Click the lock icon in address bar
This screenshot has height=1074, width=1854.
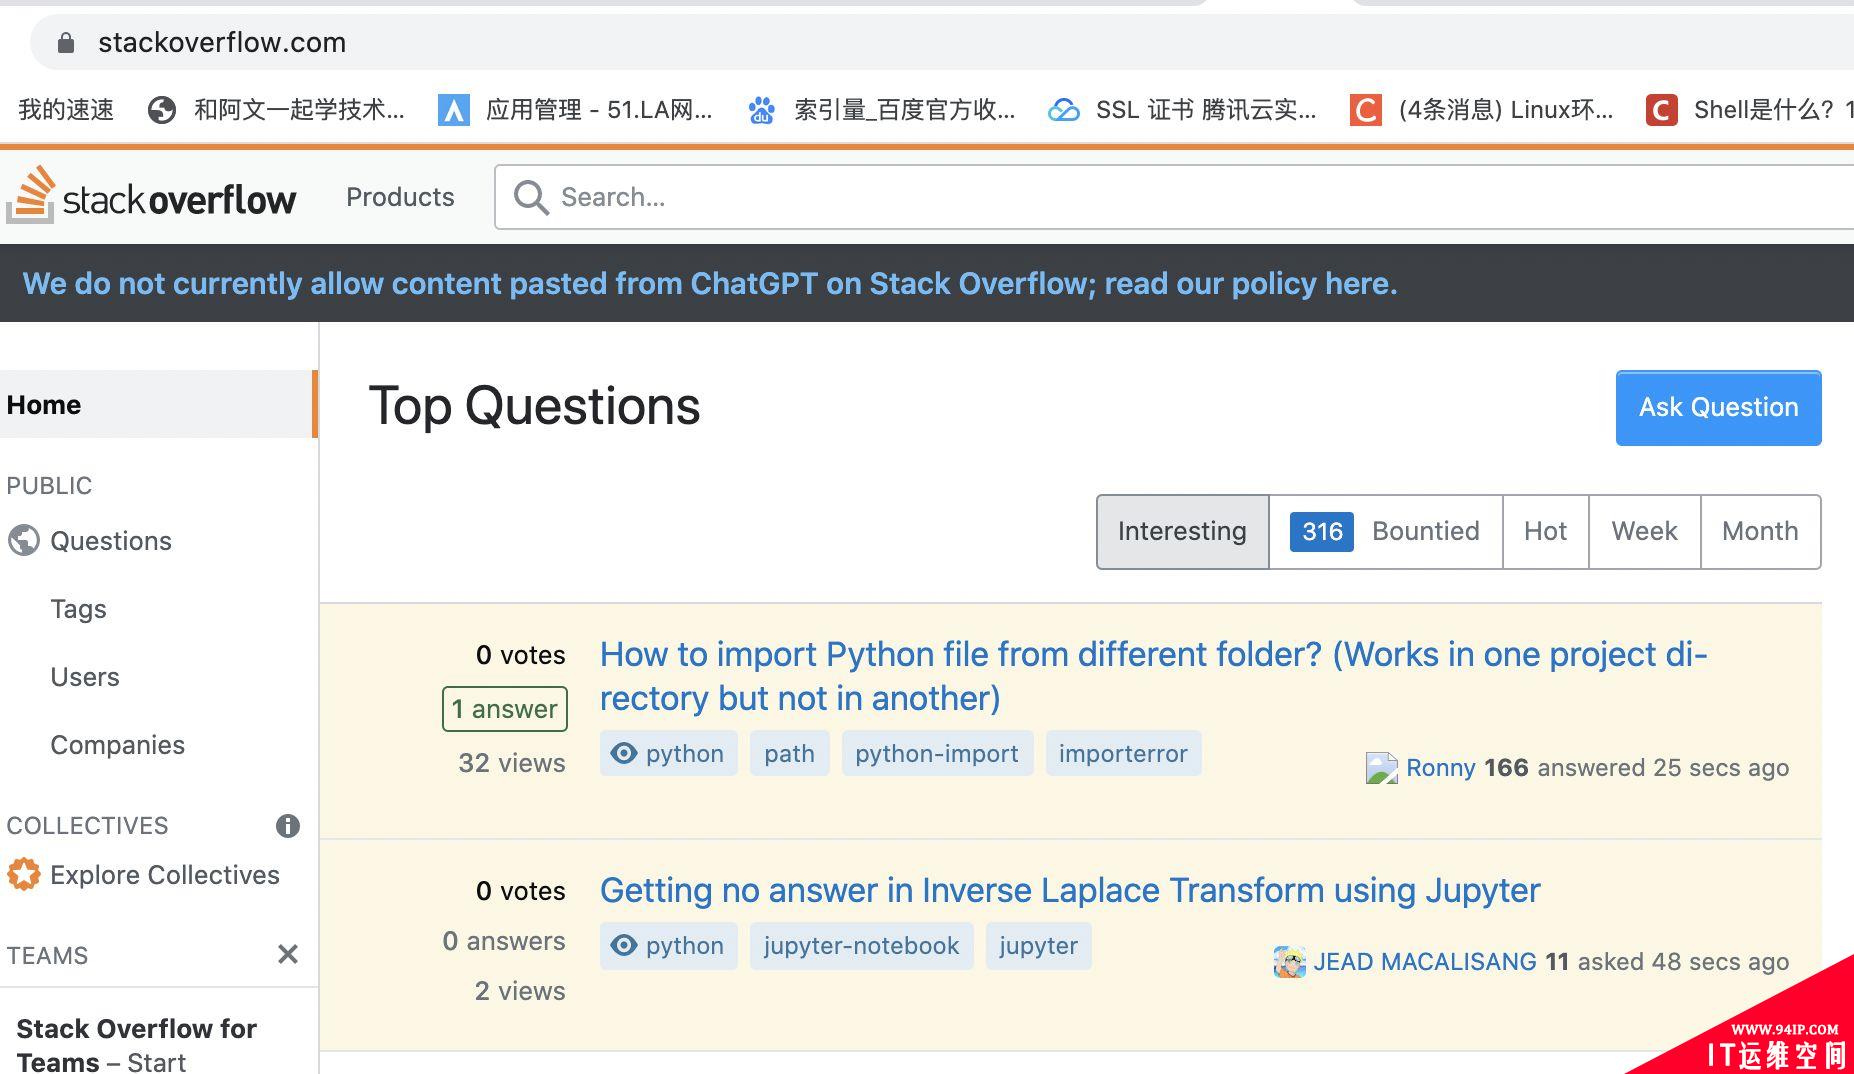point(66,43)
